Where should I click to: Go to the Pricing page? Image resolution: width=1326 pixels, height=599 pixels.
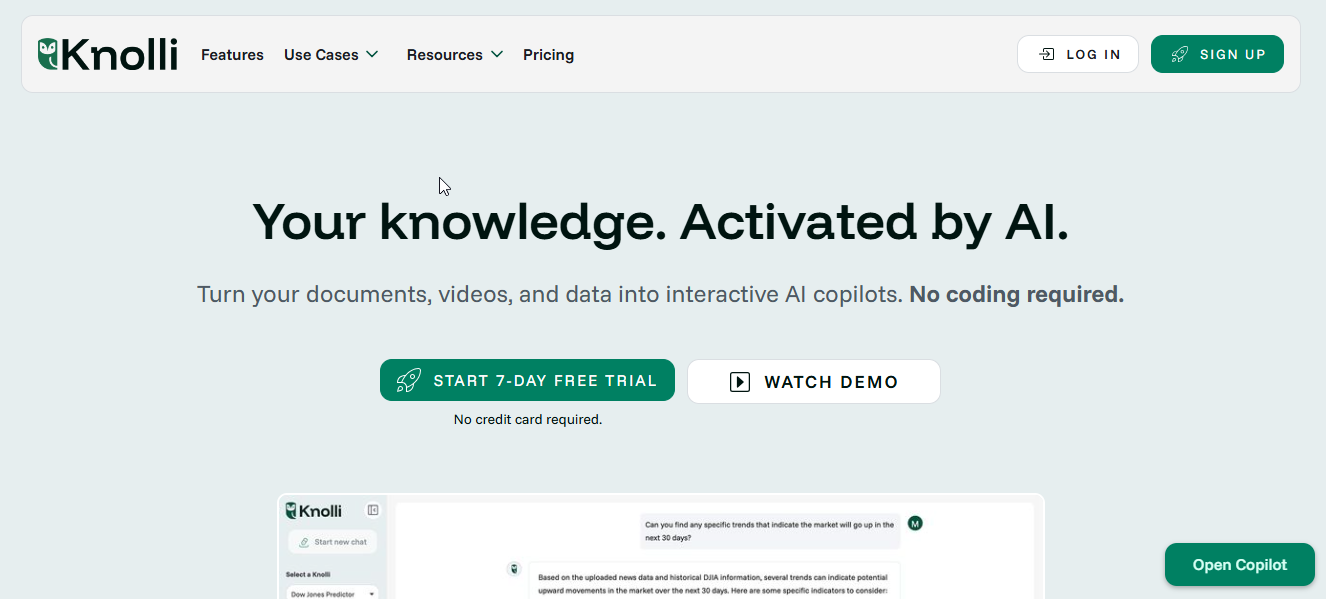point(548,55)
